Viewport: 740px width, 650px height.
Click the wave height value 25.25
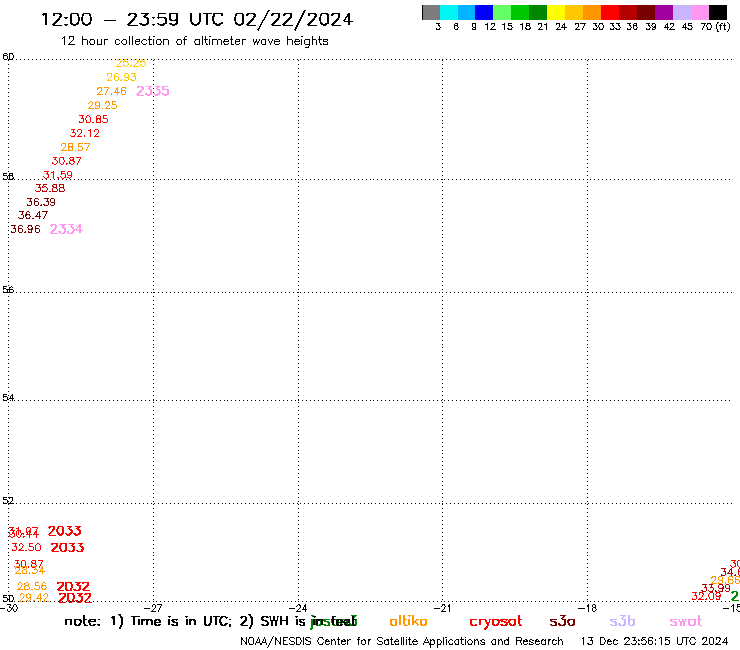coord(131,63)
